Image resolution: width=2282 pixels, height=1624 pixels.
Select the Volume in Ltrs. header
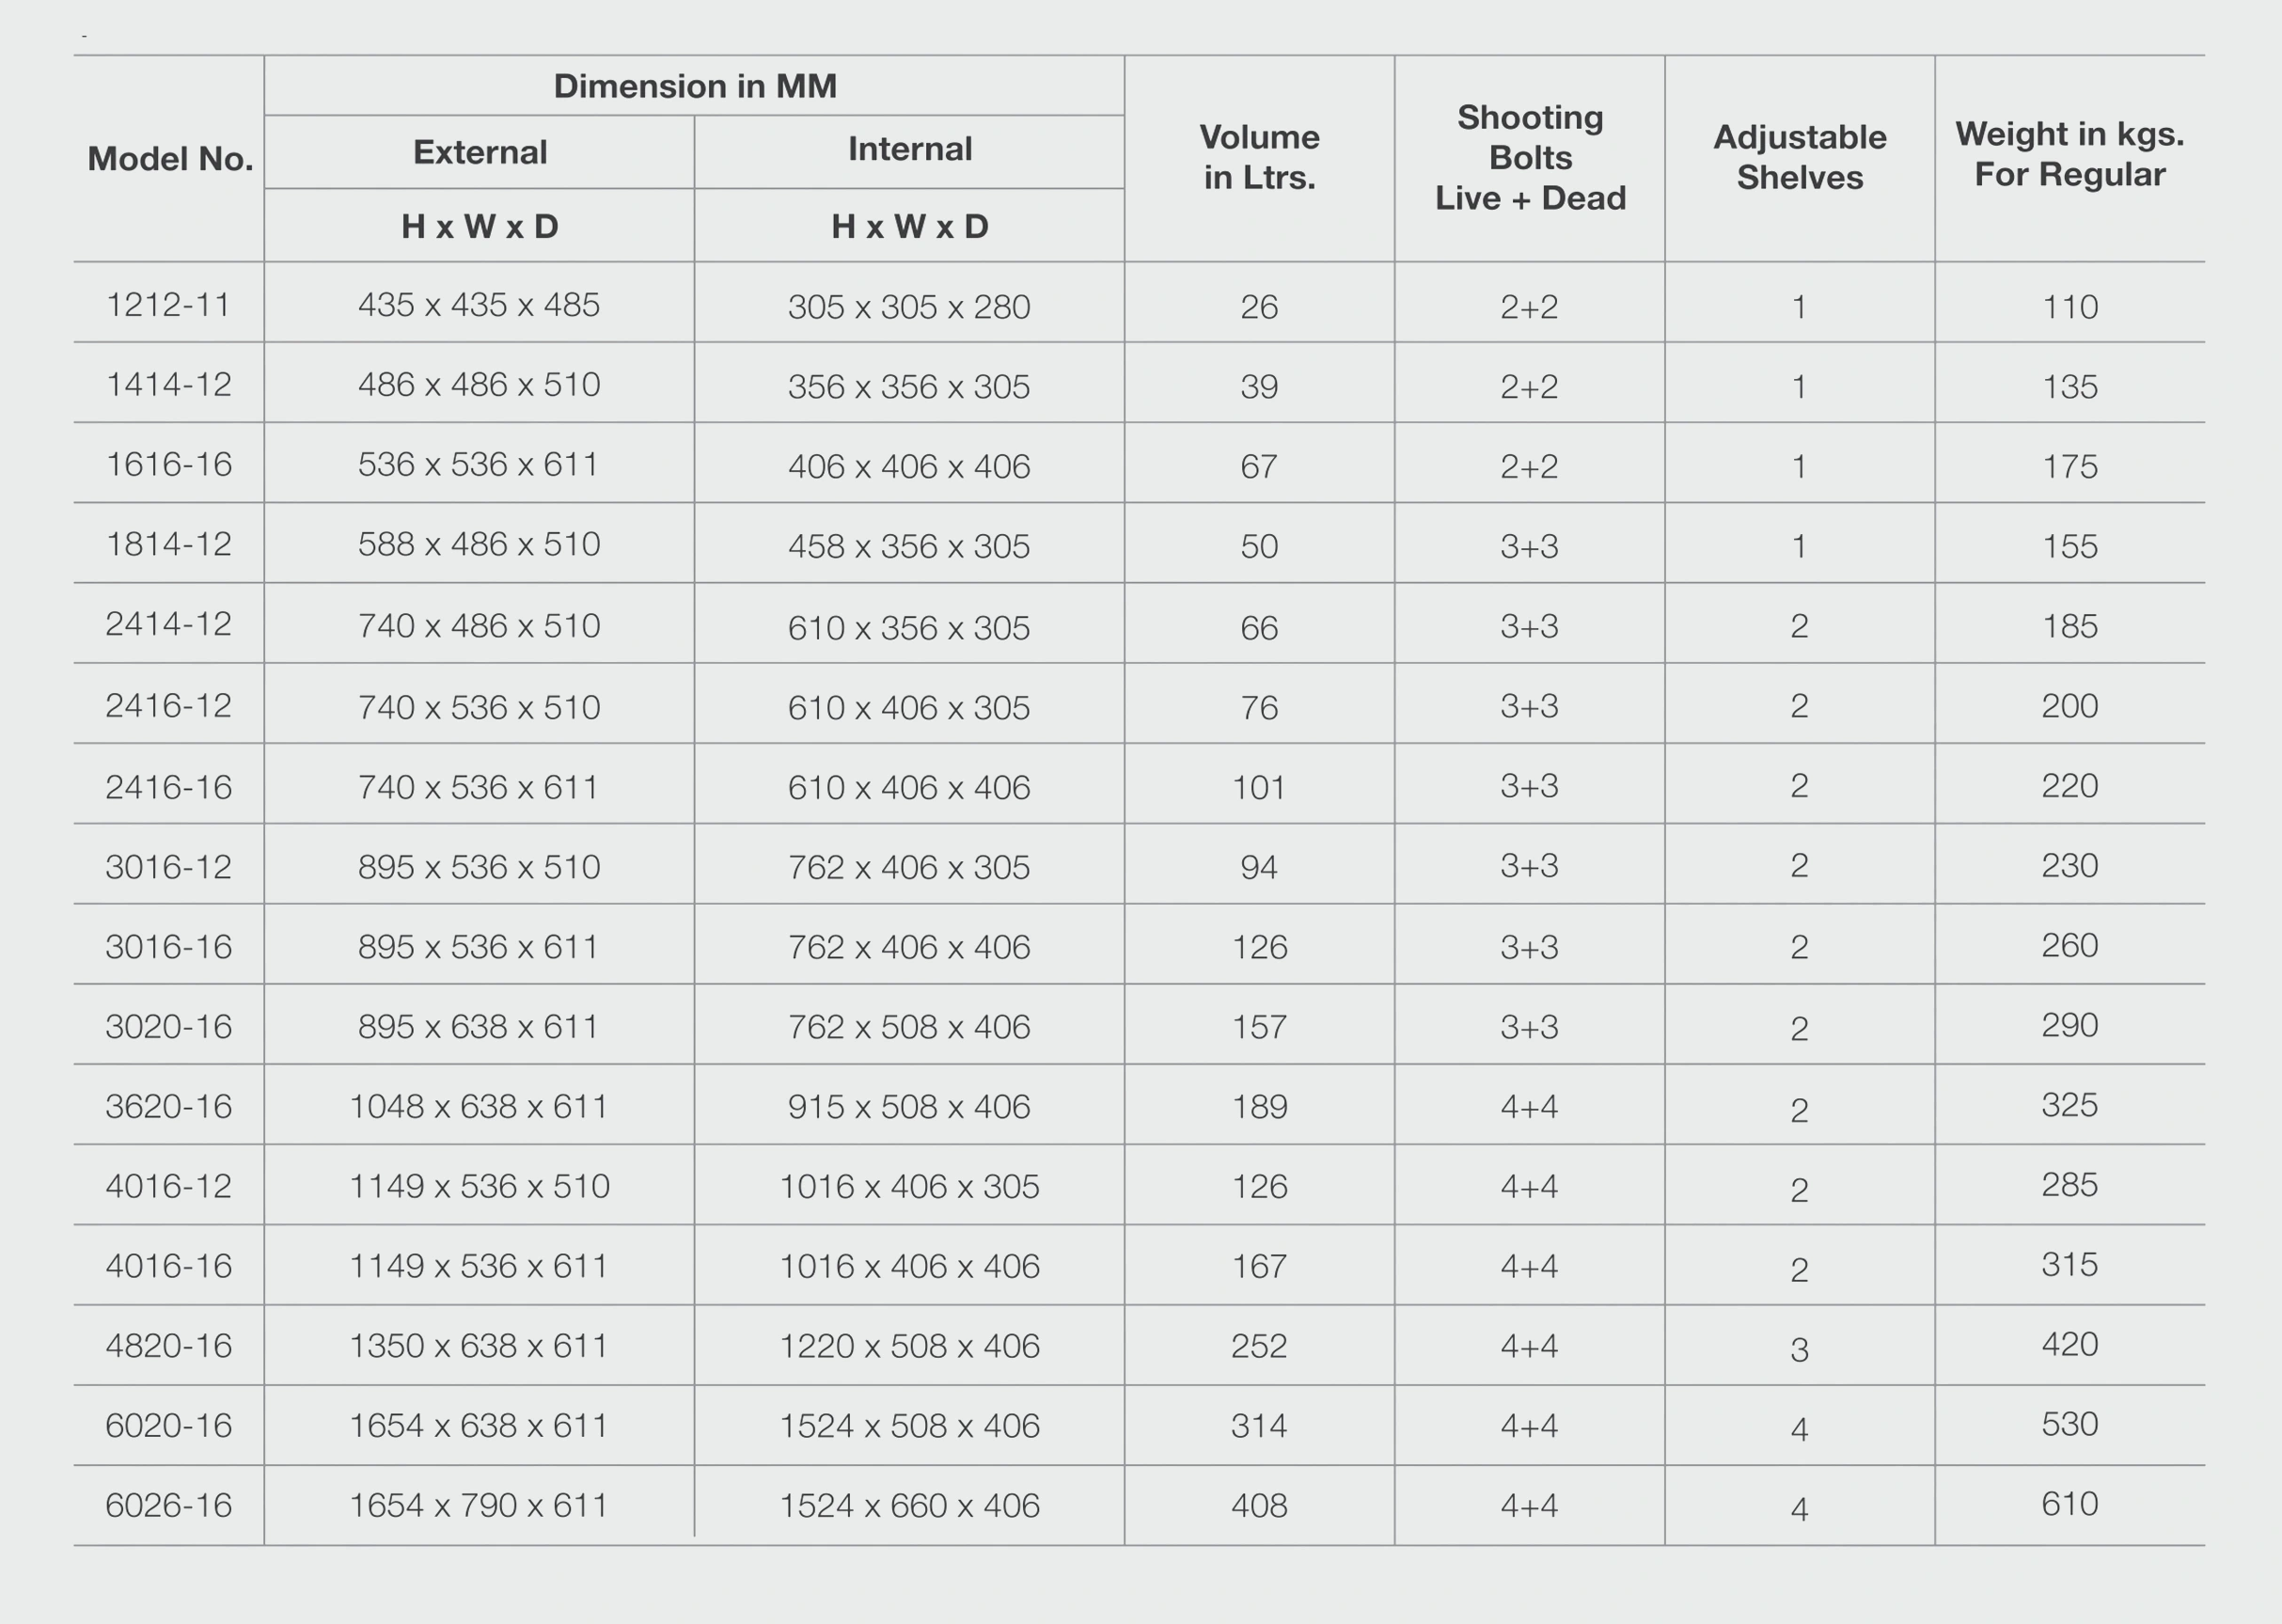[x=1259, y=157]
